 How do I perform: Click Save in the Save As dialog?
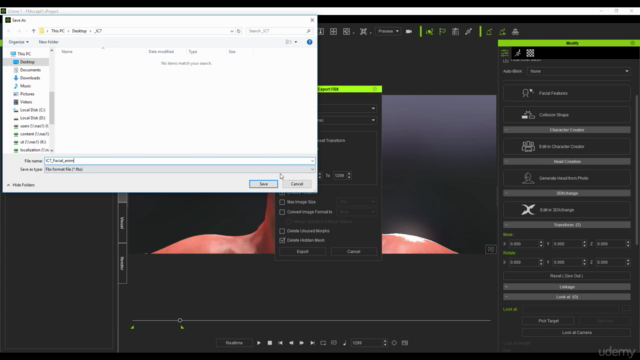pos(263,184)
